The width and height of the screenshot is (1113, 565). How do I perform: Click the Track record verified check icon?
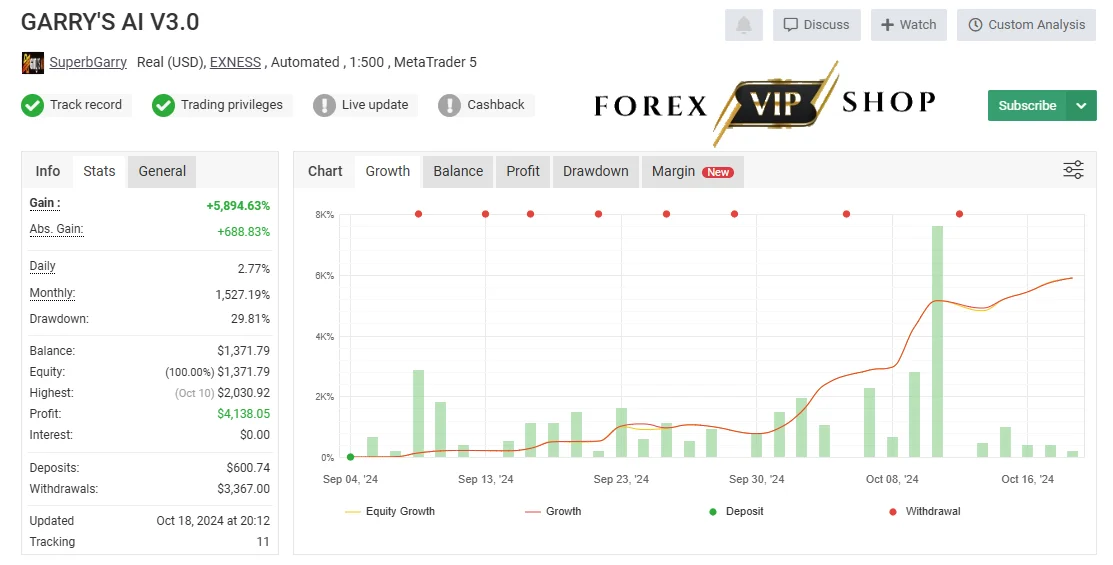(x=33, y=105)
